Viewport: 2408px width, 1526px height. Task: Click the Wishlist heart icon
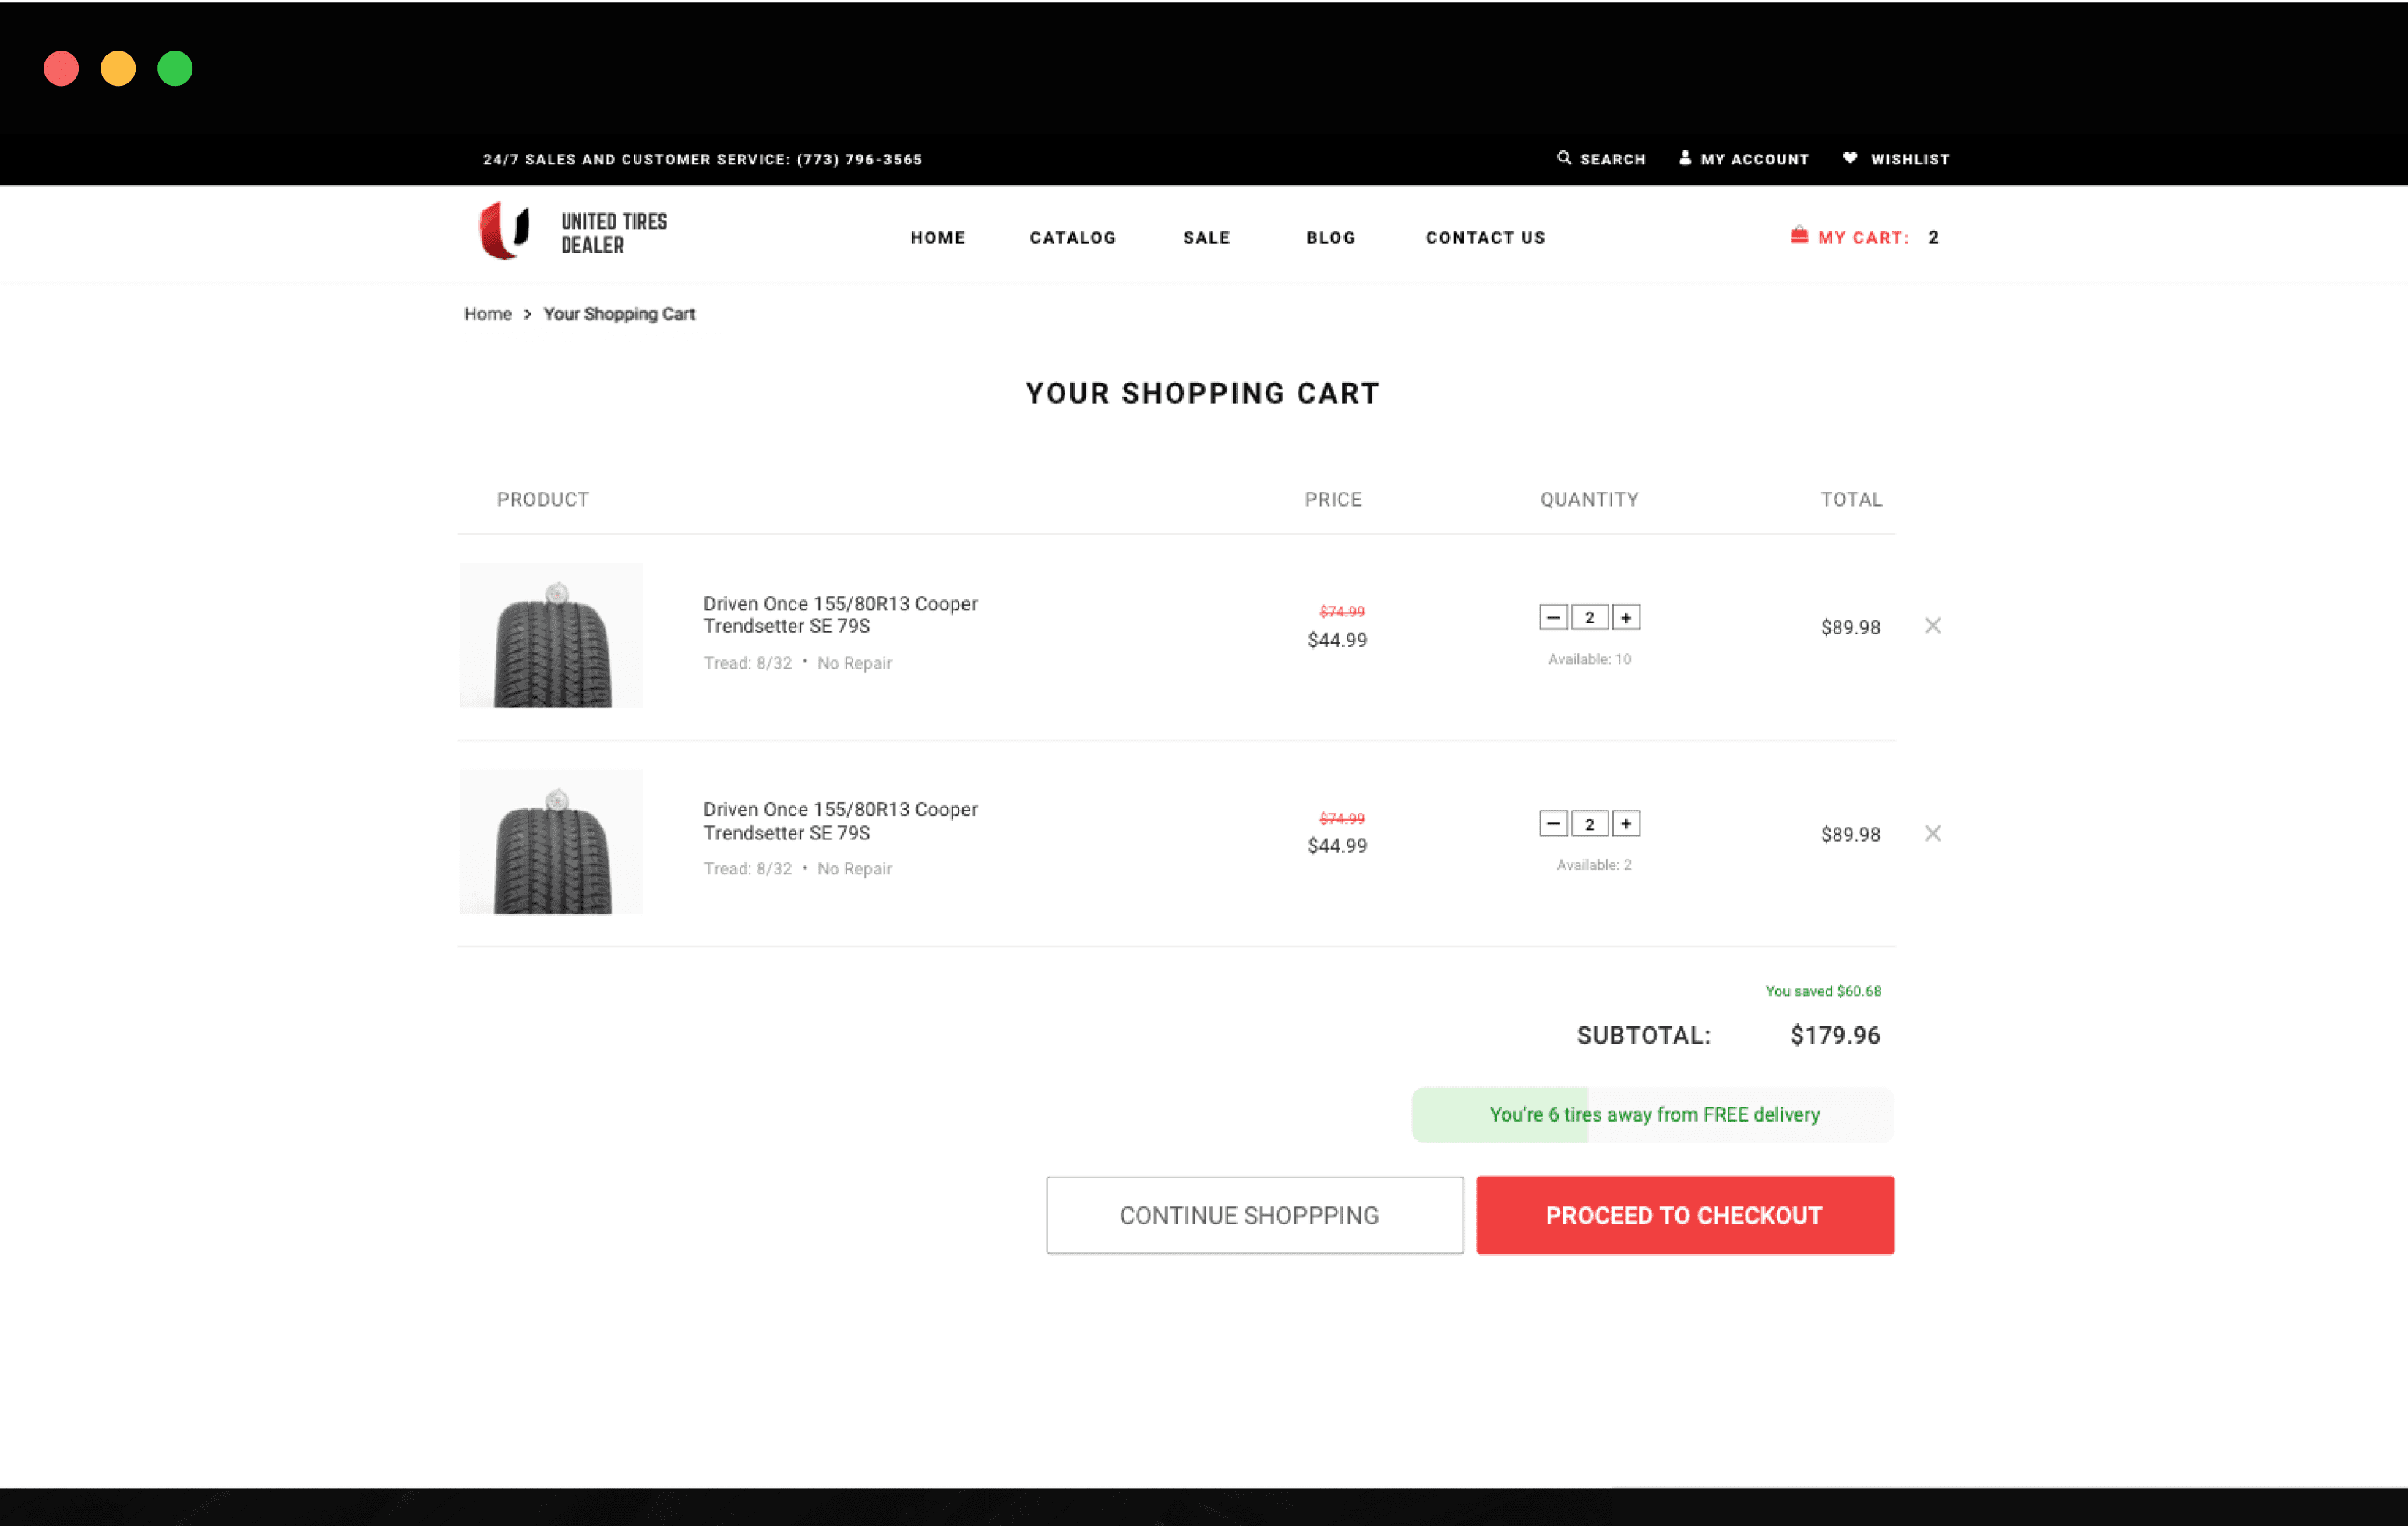(x=1850, y=158)
